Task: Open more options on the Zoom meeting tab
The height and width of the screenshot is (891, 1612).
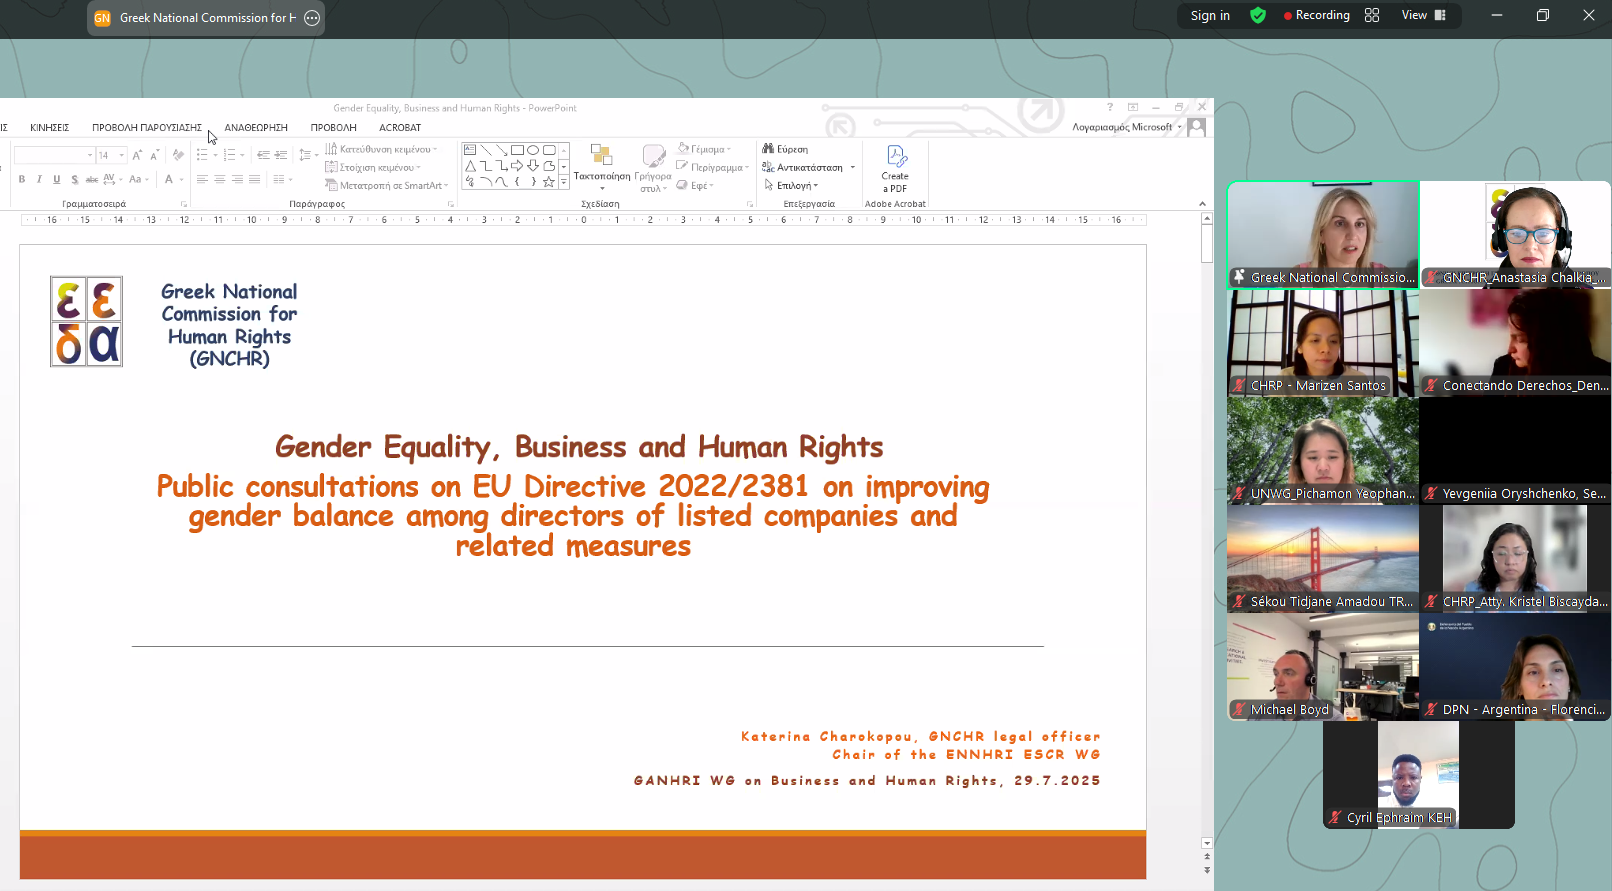Action: pyautogui.click(x=312, y=18)
